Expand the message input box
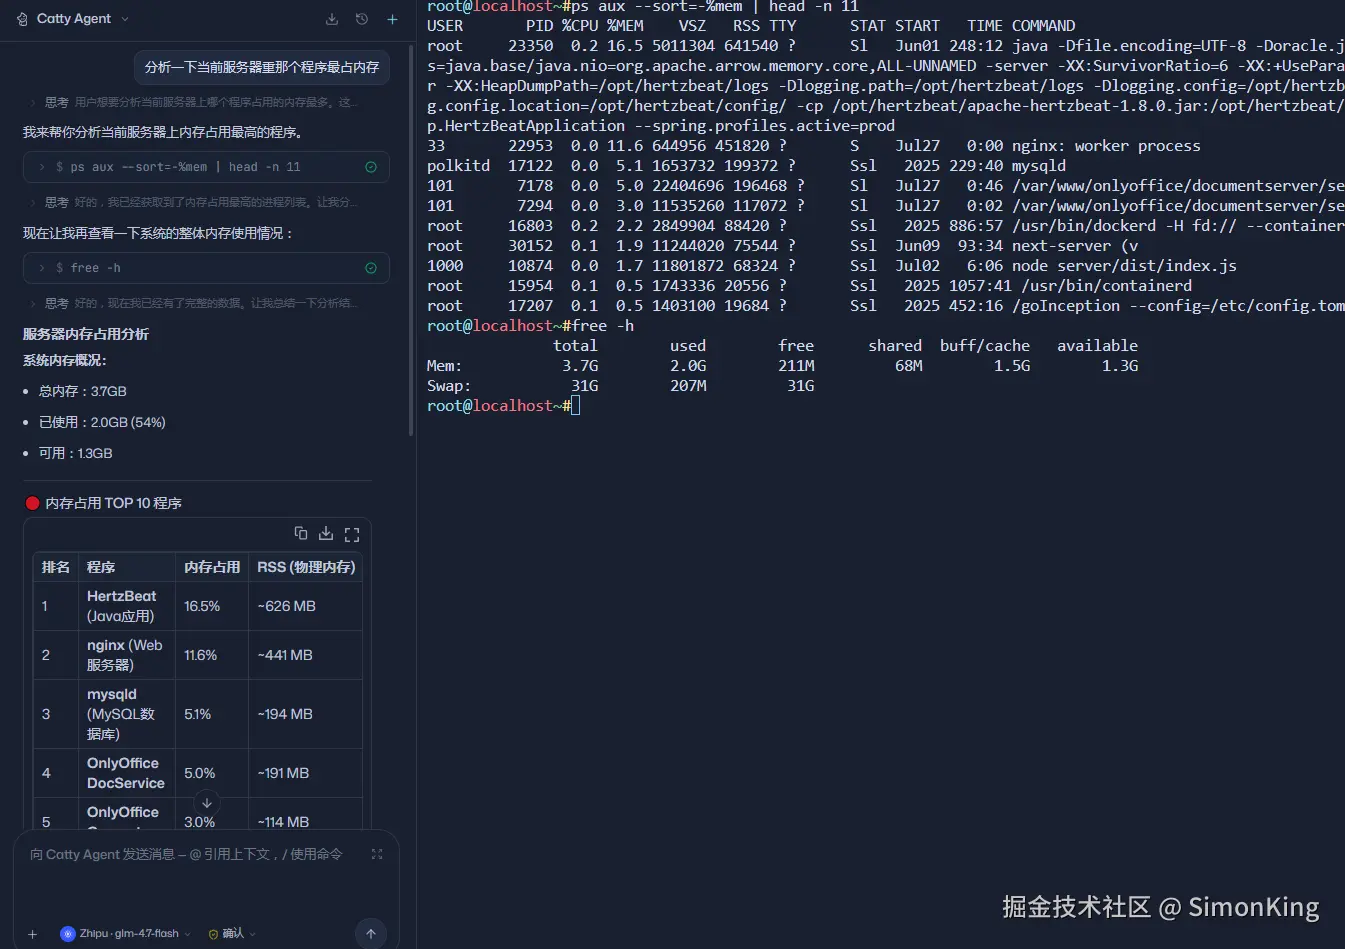Image resolution: width=1345 pixels, height=949 pixels. [377, 854]
